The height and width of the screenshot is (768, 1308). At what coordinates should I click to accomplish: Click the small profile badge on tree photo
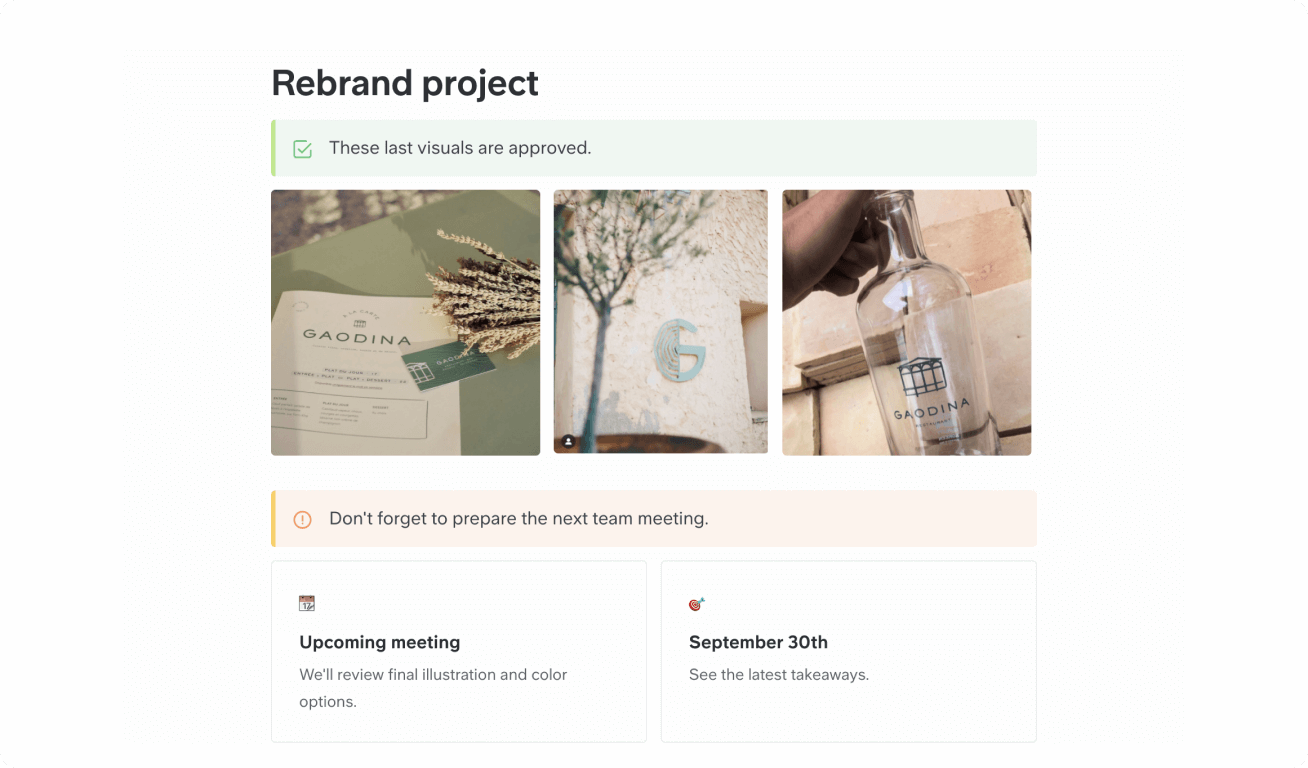point(568,441)
